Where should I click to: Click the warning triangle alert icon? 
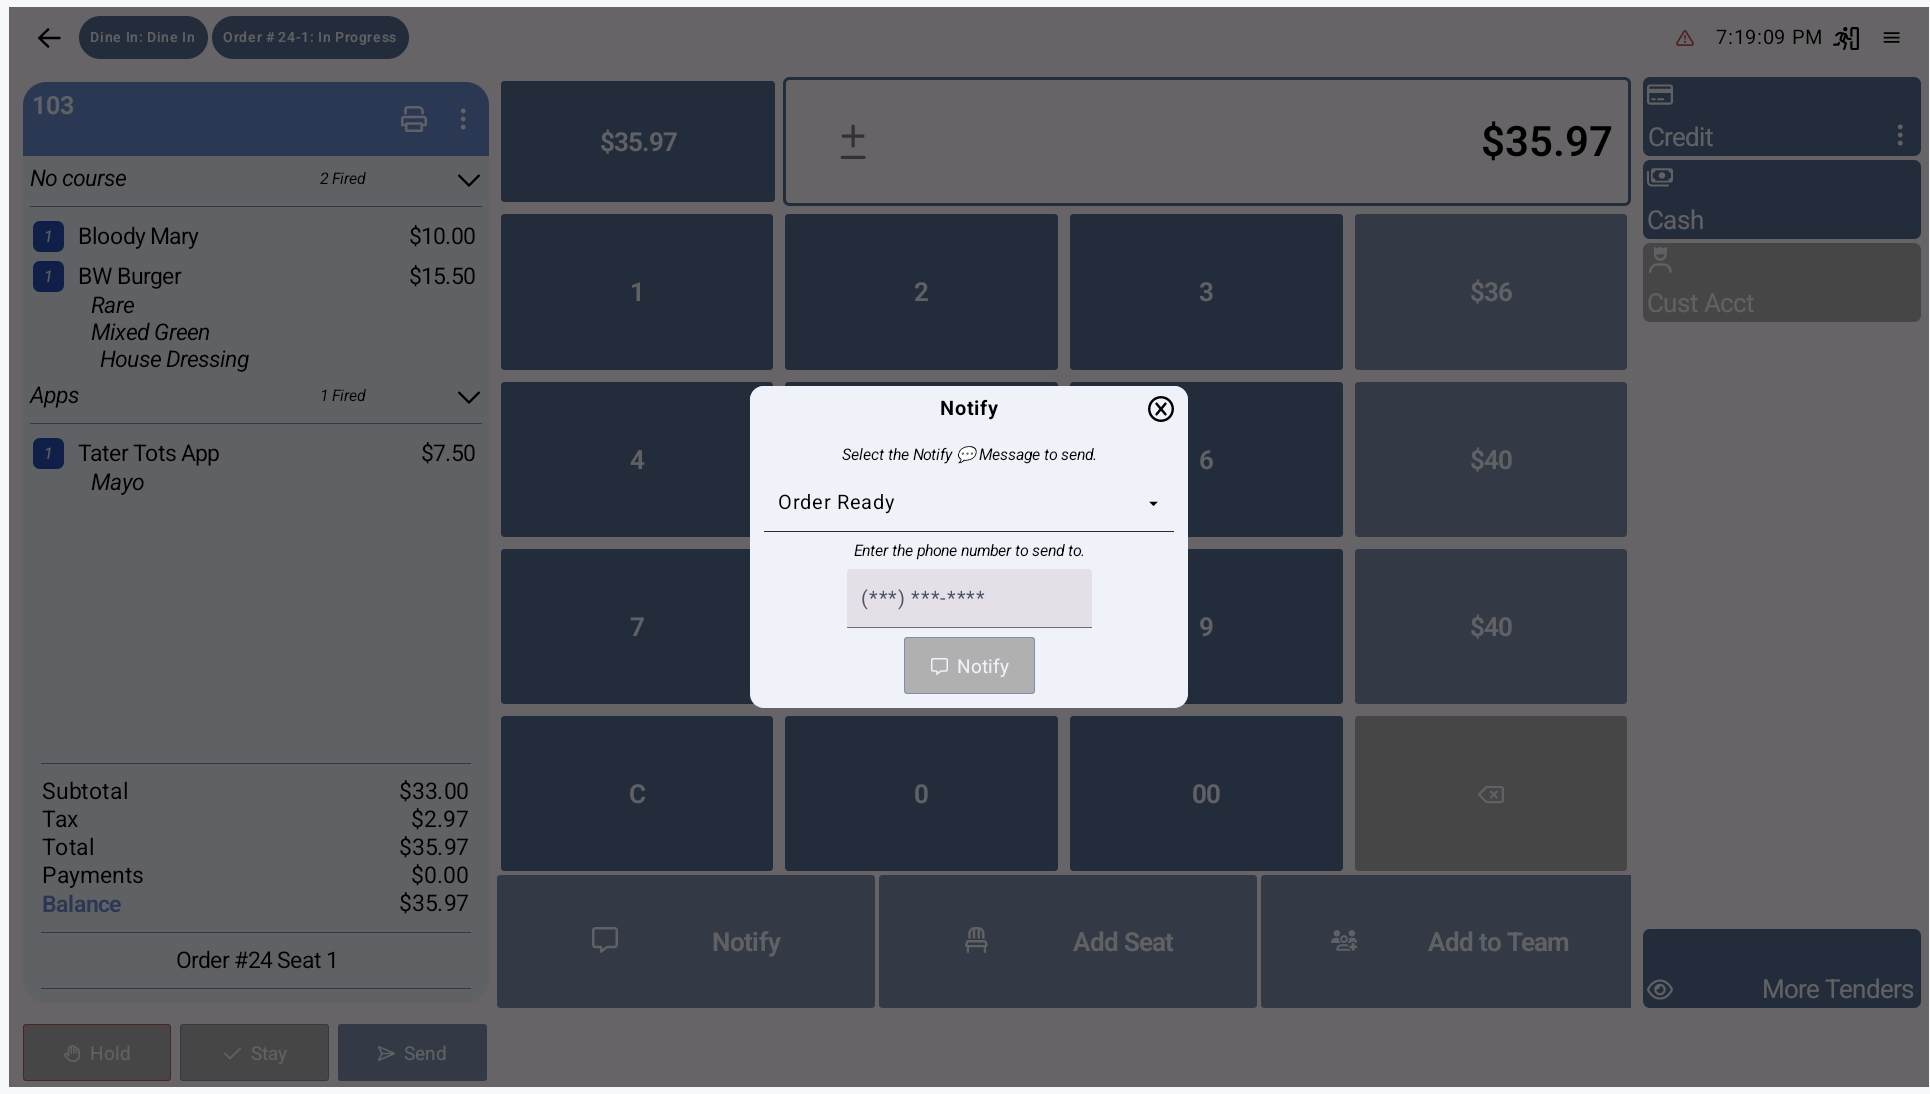tap(1684, 39)
